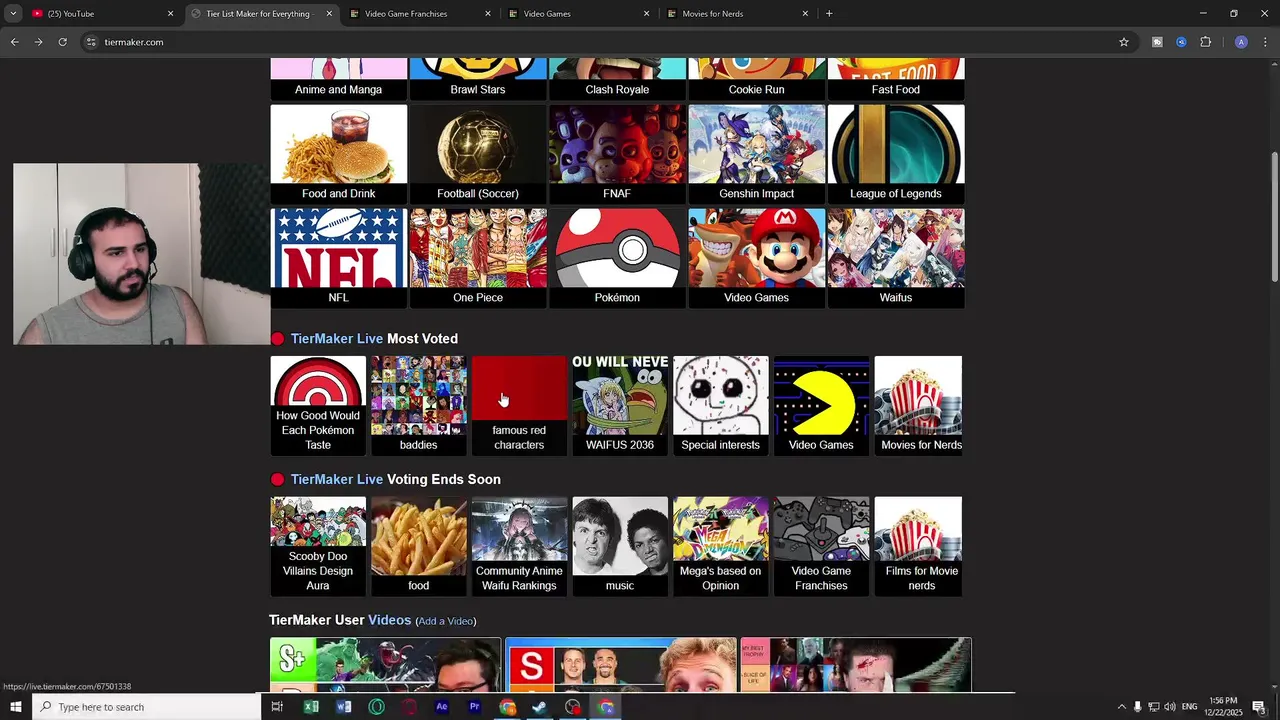
Task: Close the YouTube tab
Action: coord(170,14)
